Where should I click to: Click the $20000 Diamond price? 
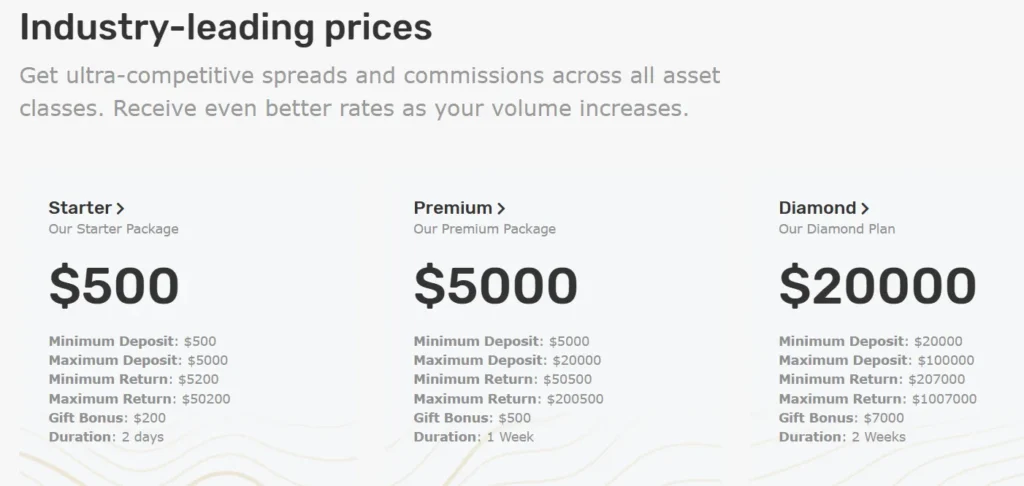coord(877,285)
